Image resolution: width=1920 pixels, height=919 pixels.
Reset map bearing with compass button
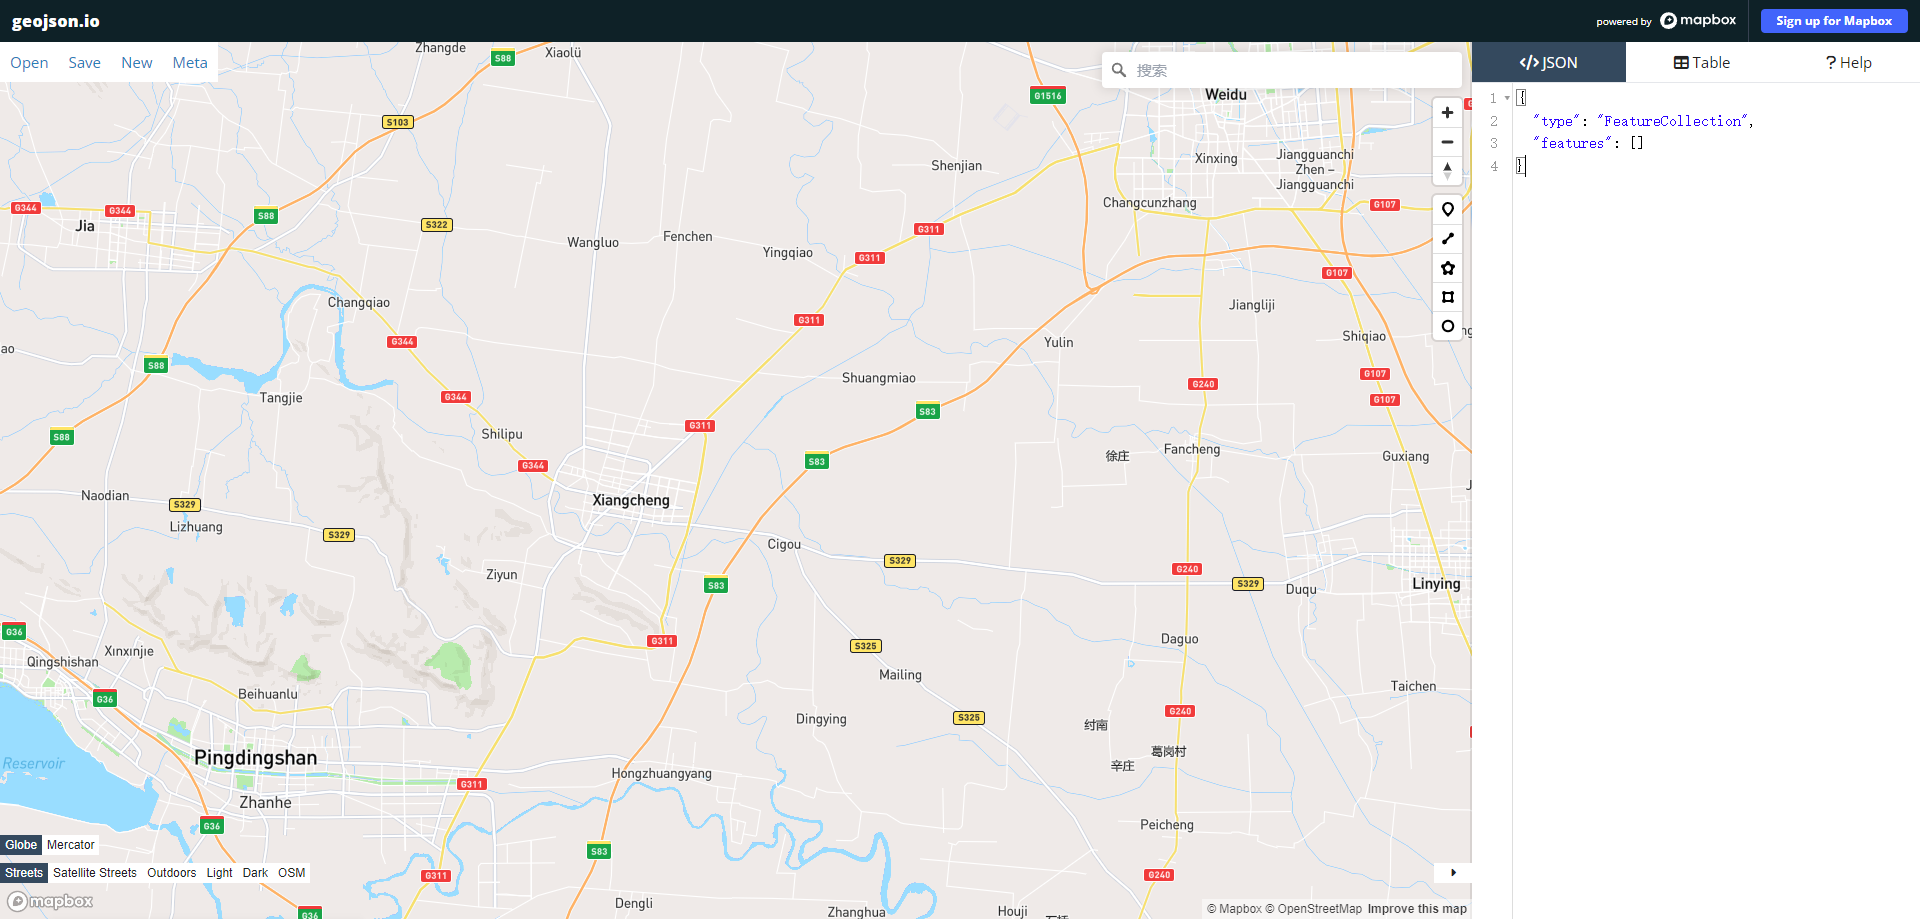(x=1447, y=171)
